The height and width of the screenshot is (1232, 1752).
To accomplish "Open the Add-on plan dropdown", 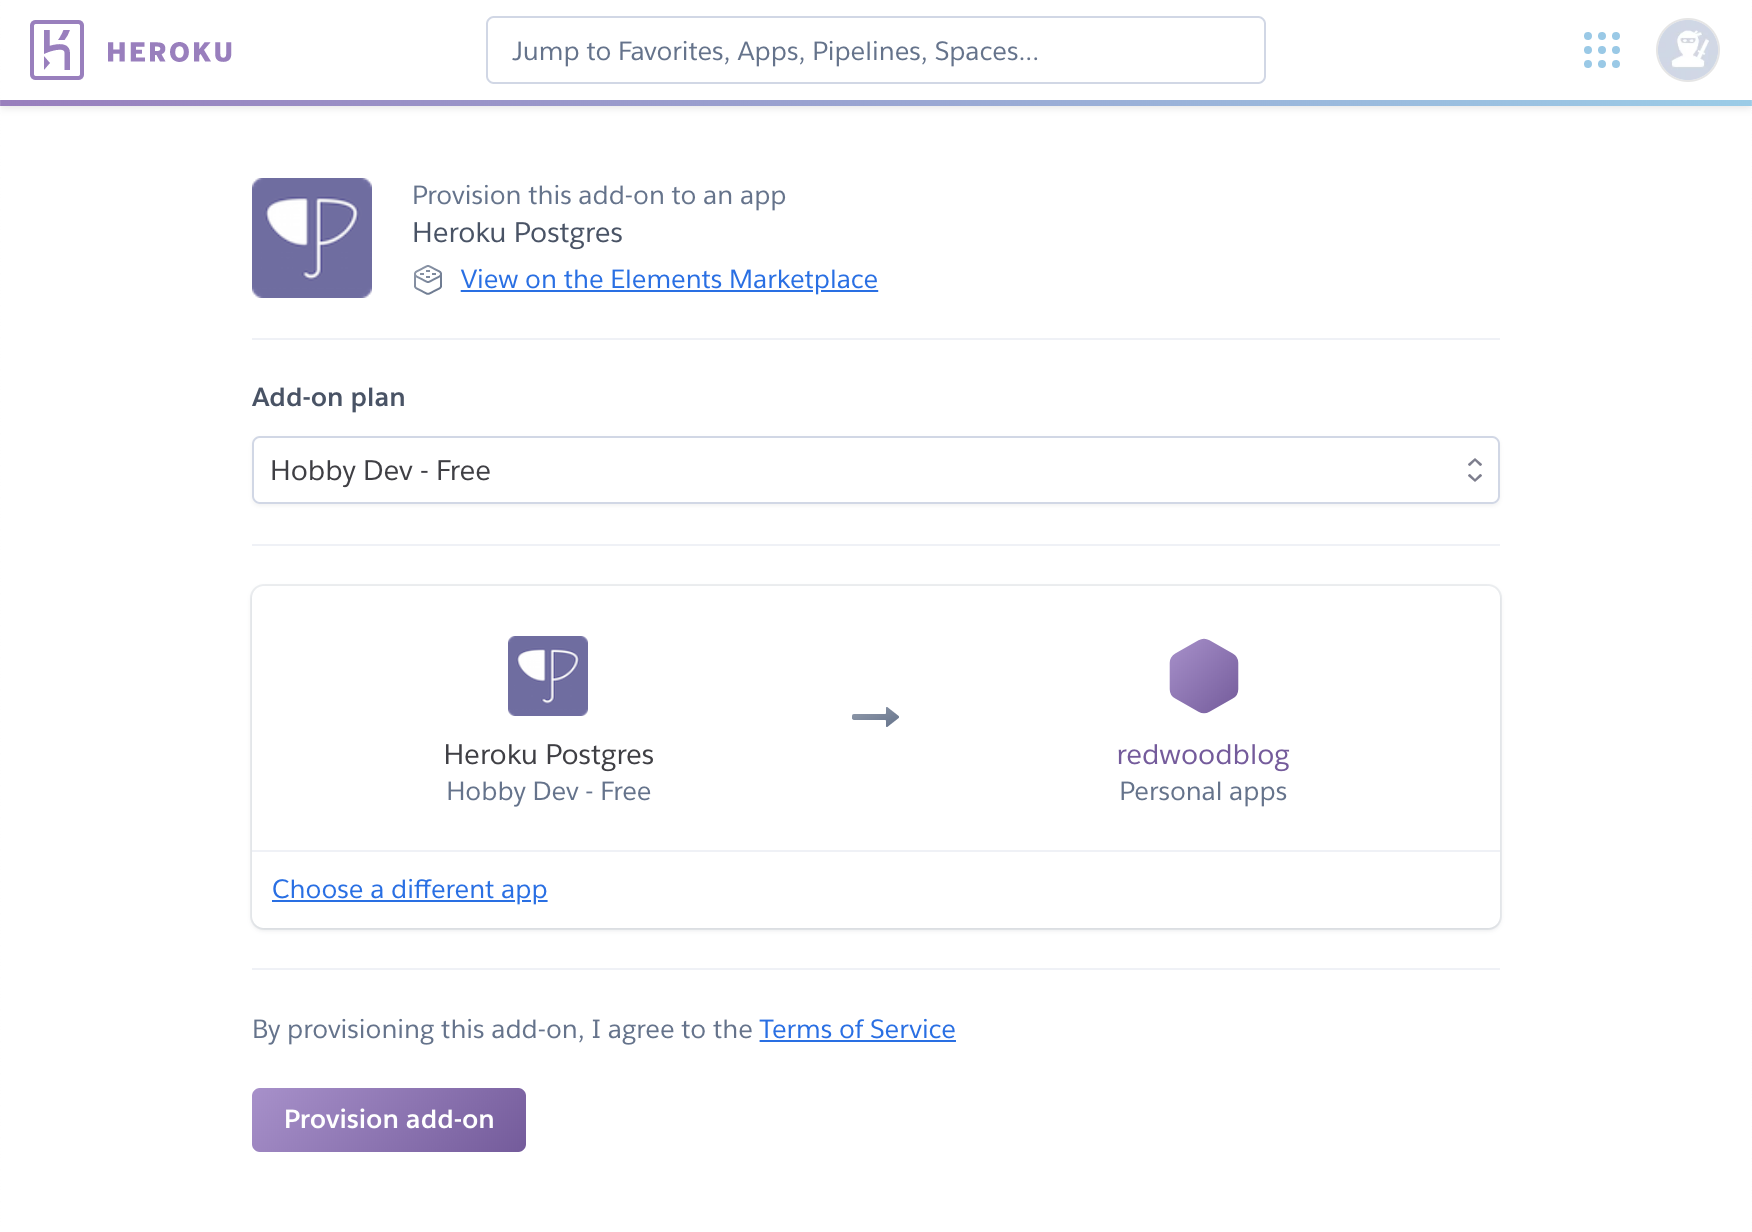I will [876, 470].
